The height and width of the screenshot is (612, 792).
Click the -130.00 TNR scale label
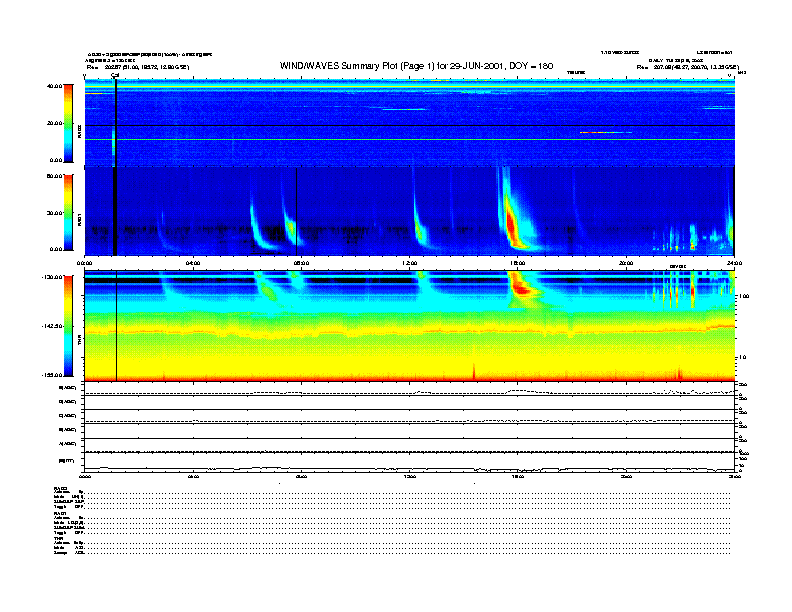click(x=52, y=277)
